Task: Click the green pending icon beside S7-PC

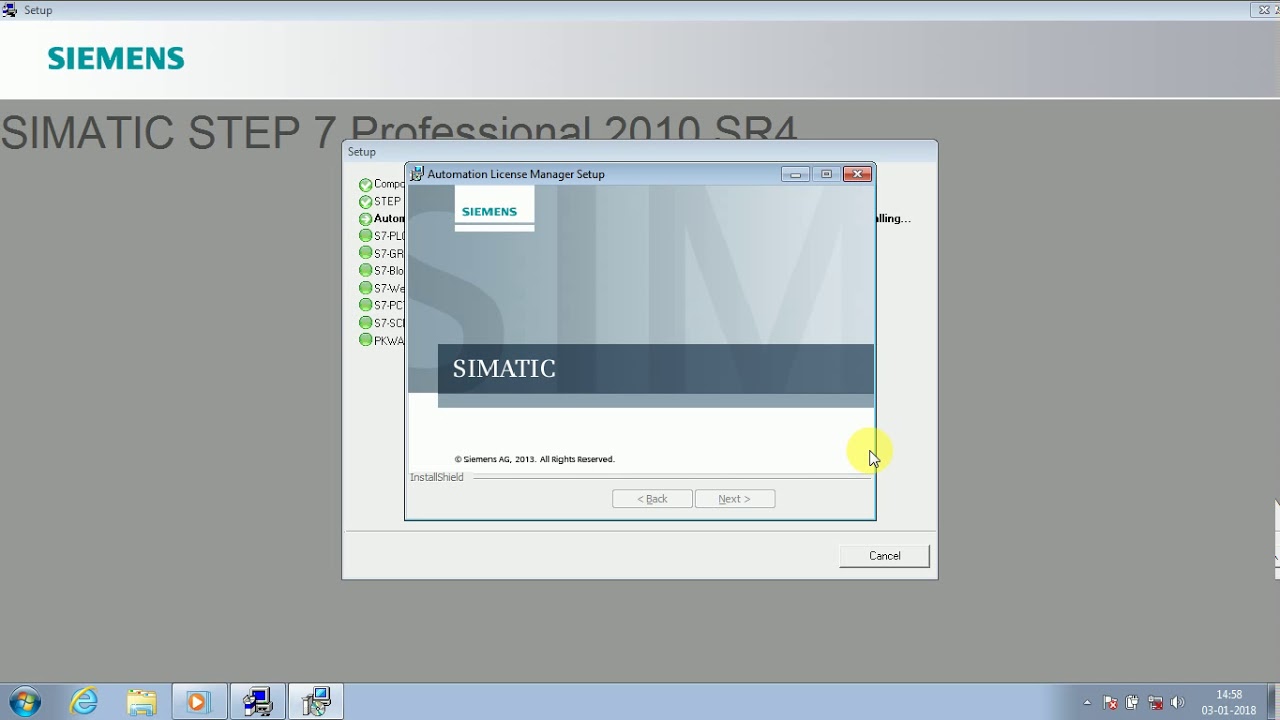Action: (x=366, y=305)
